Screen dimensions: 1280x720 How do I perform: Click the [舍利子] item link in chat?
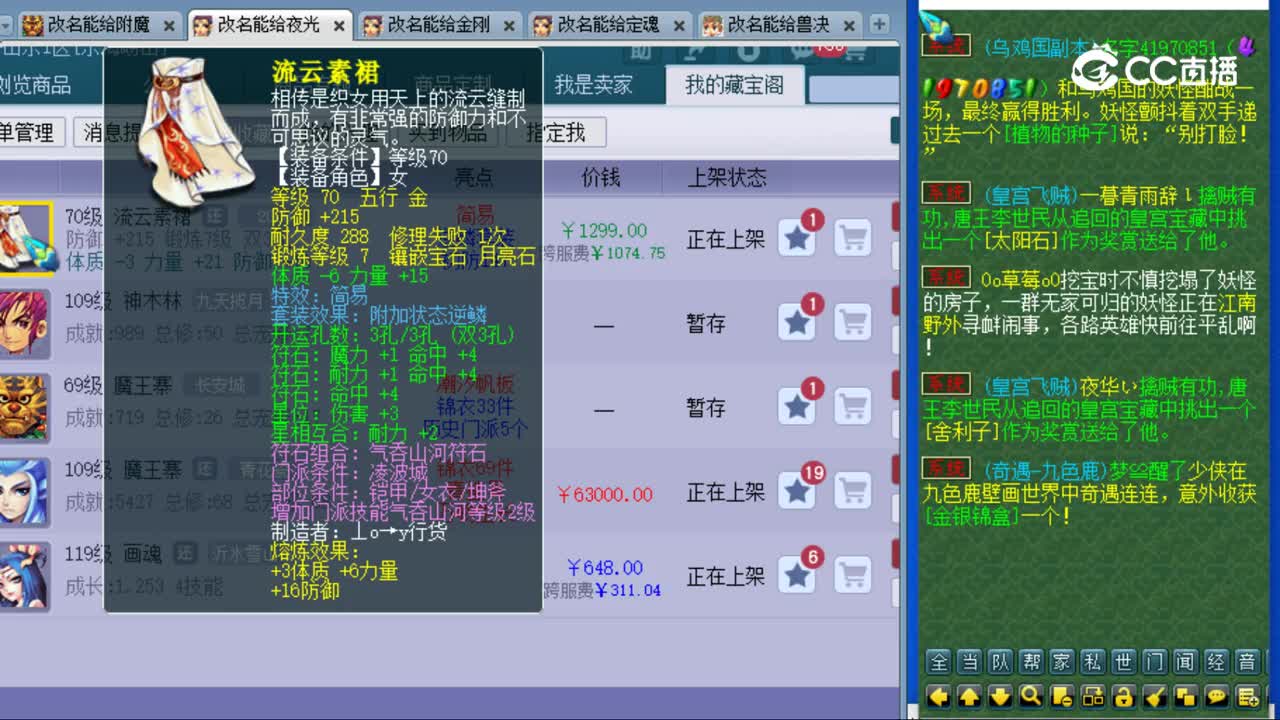[x=961, y=432]
